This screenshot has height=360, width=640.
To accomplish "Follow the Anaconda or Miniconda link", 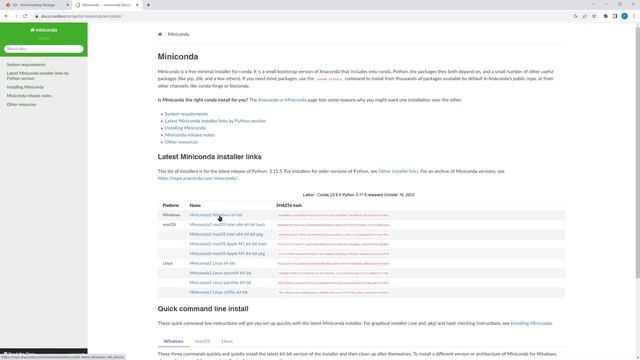I will [x=282, y=100].
